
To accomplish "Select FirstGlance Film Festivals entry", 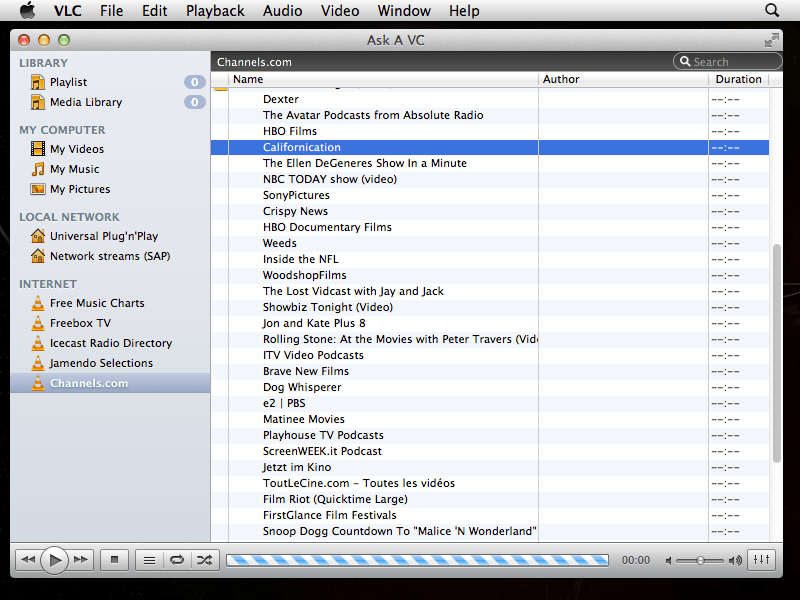I will [x=490, y=515].
